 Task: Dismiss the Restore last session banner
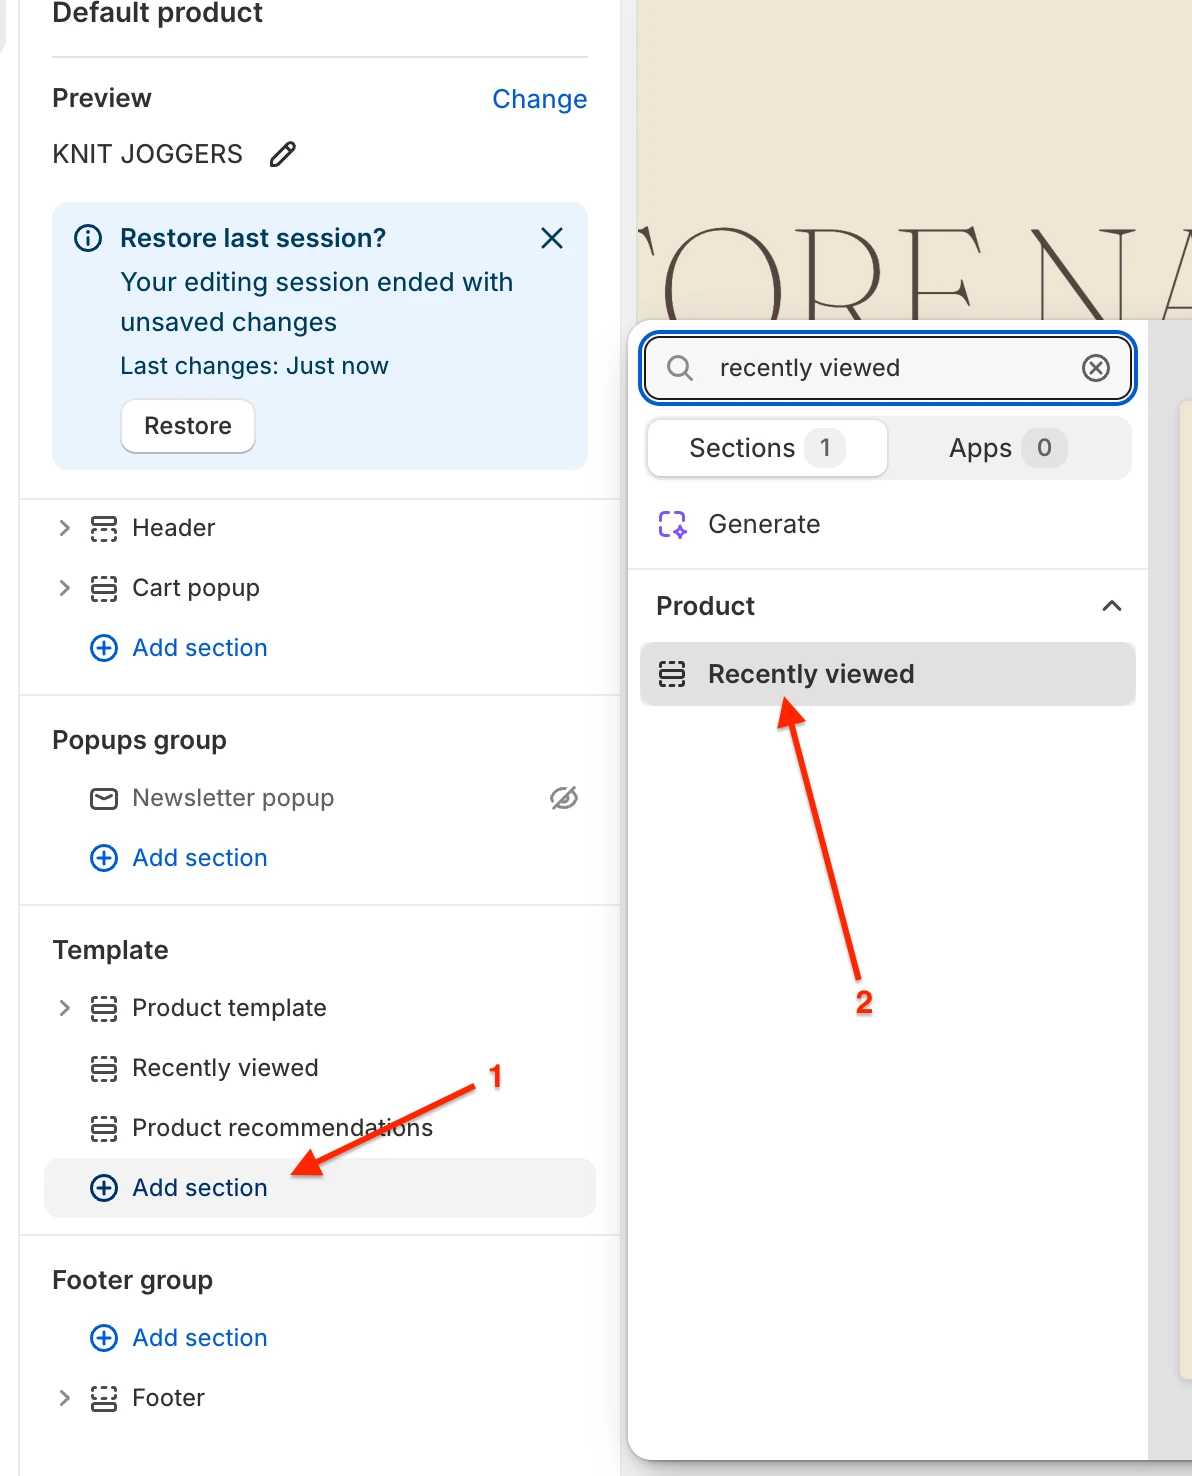point(552,238)
